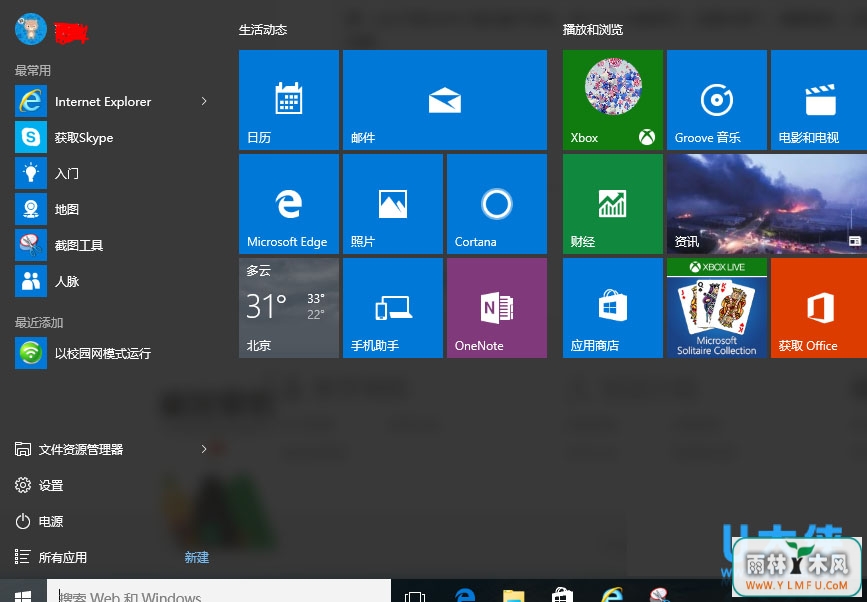Open the 手机助手 tile
Screen dimensions: 867x602
pos(393,308)
